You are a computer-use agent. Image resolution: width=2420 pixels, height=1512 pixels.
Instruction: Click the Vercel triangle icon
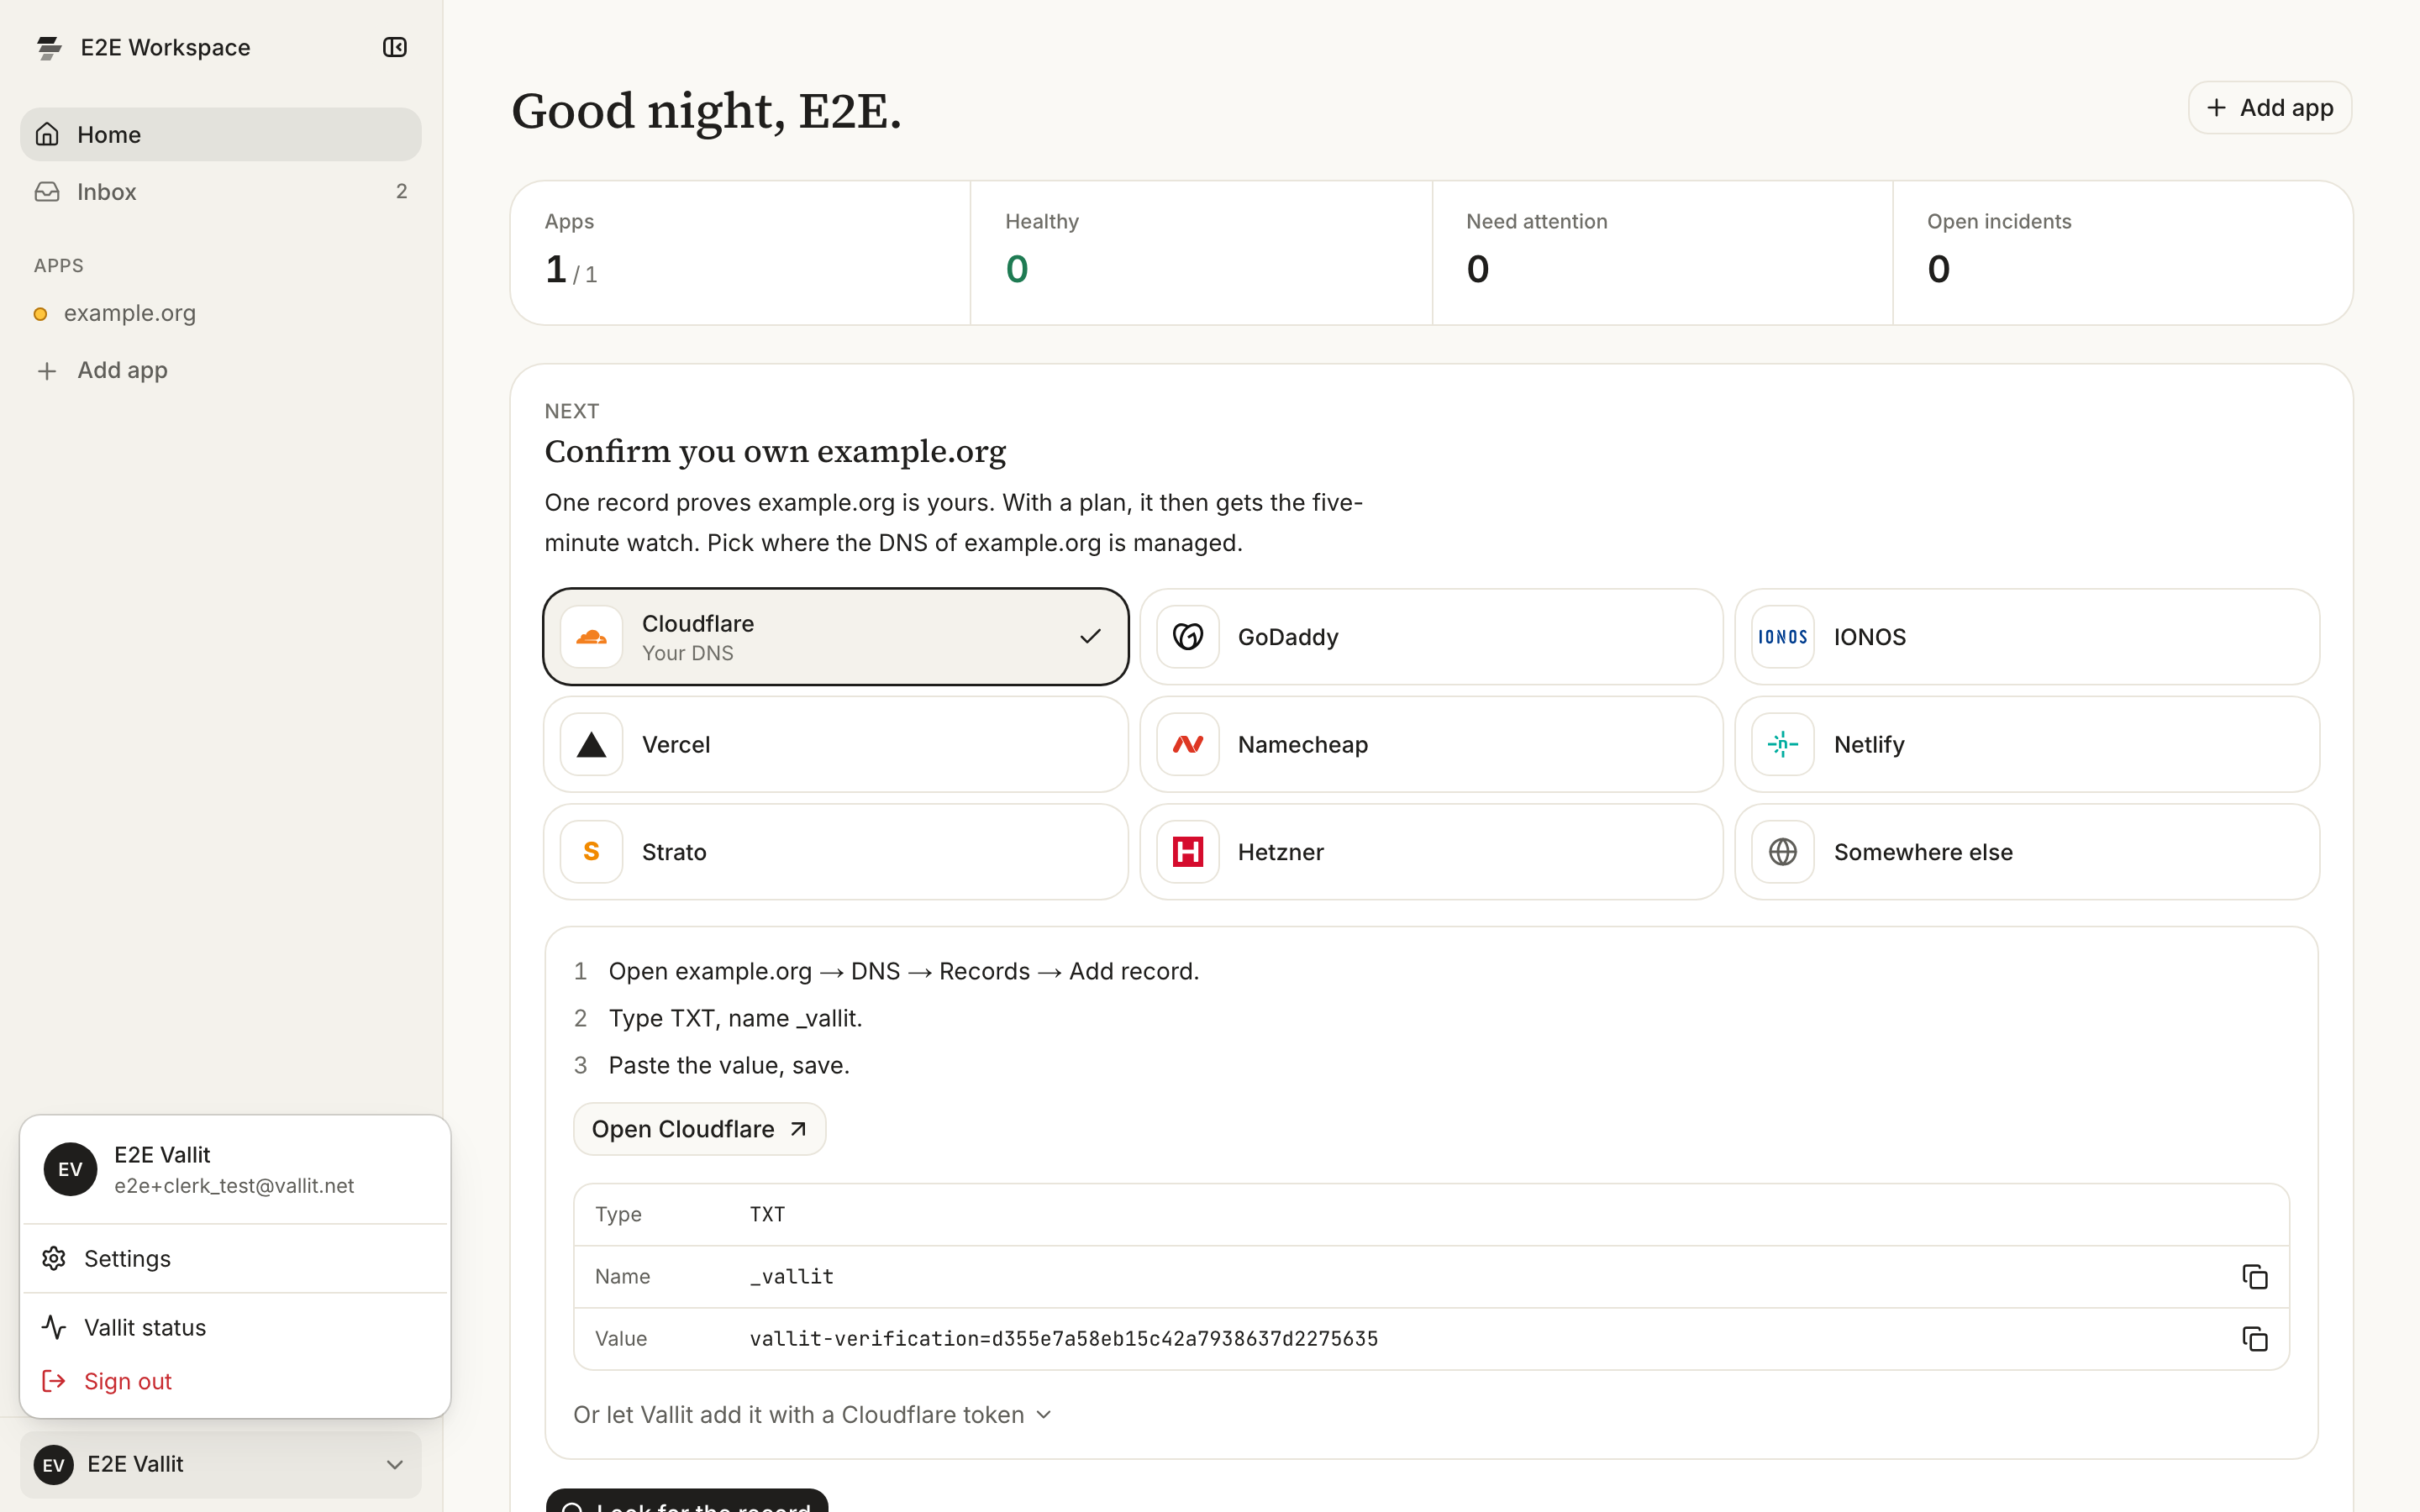click(591, 744)
